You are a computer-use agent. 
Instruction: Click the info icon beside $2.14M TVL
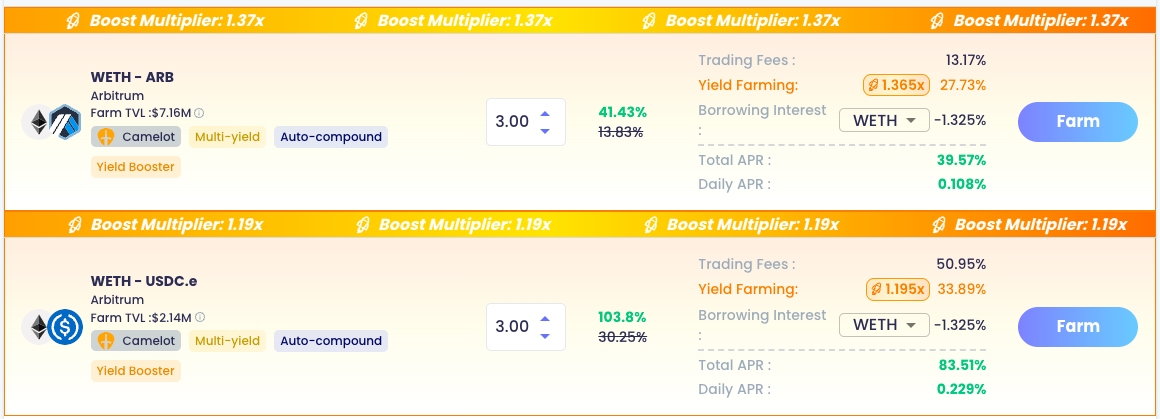point(201,317)
